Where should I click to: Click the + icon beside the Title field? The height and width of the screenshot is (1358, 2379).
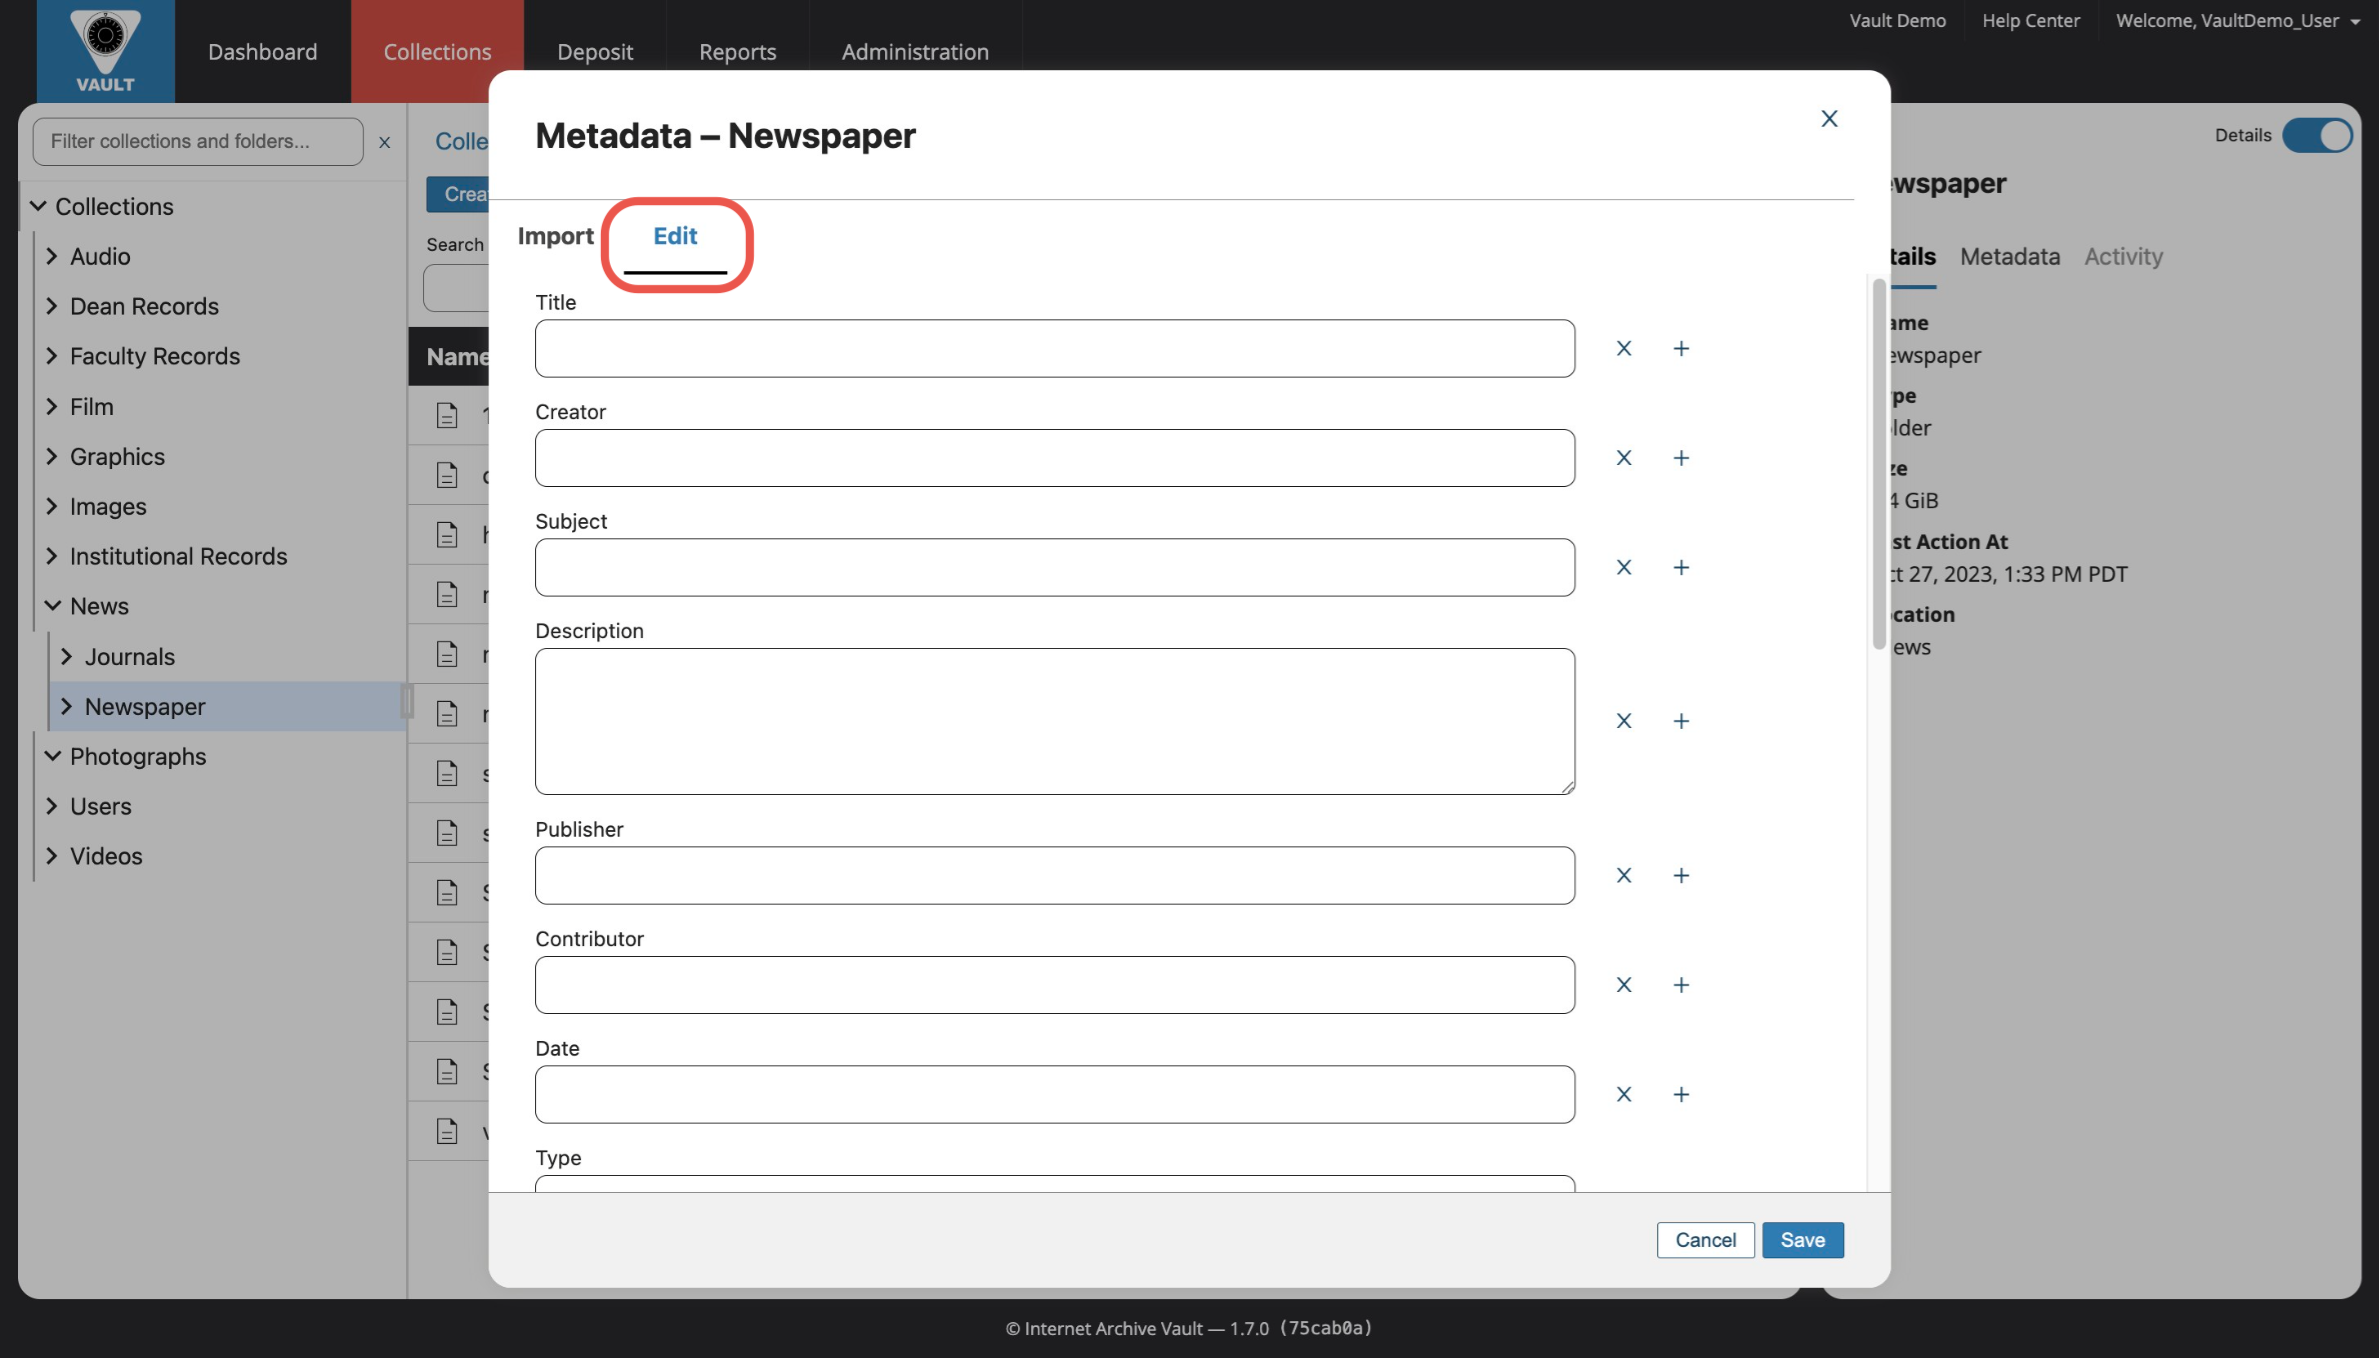(1681, 348)
